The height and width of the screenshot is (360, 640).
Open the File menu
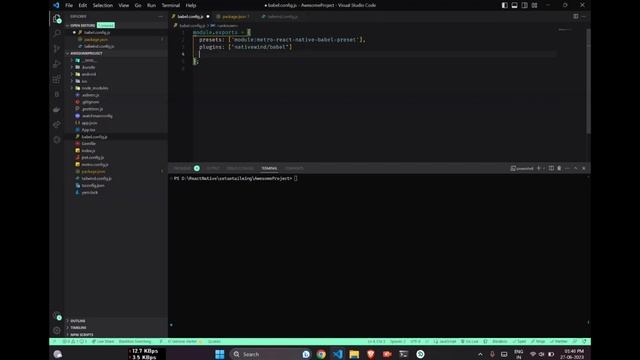click(69, 5)
